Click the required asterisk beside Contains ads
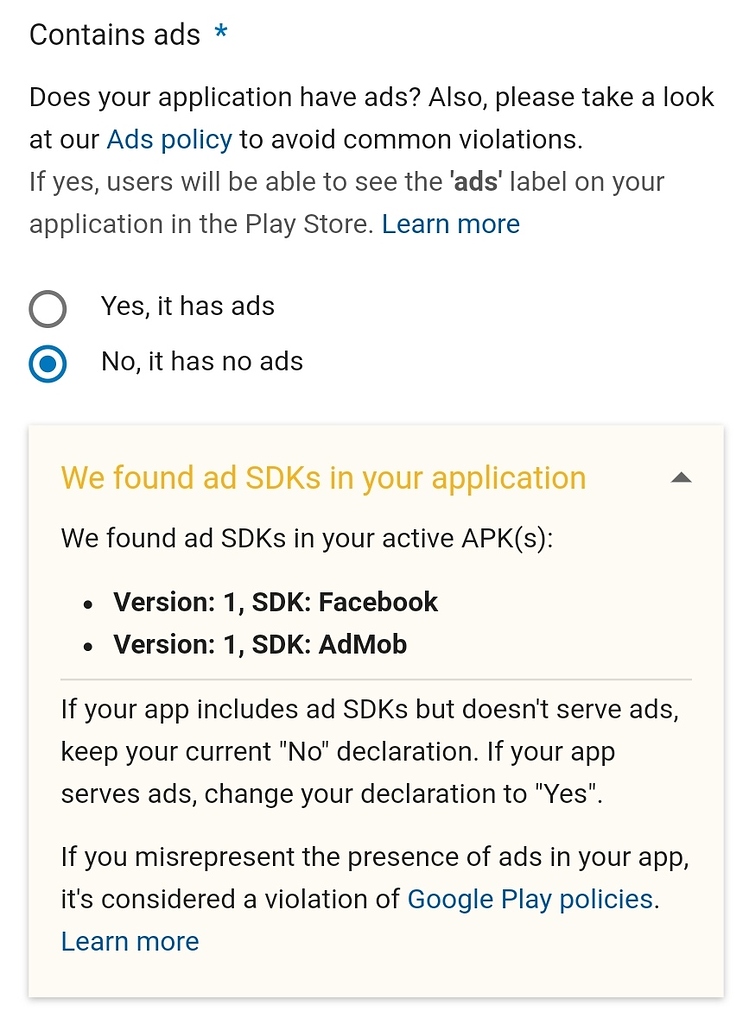Image resolution: width=748 pixels, height=1024 pixels. coord(220,33)
